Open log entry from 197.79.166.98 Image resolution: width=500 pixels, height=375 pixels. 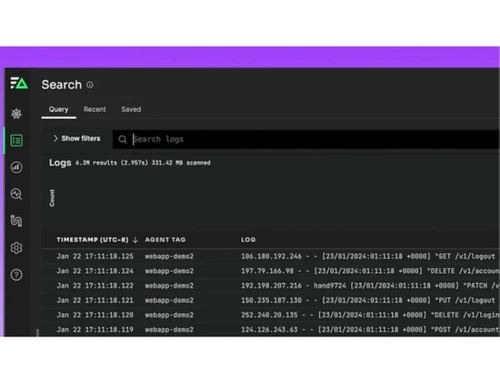click(370, 271)
